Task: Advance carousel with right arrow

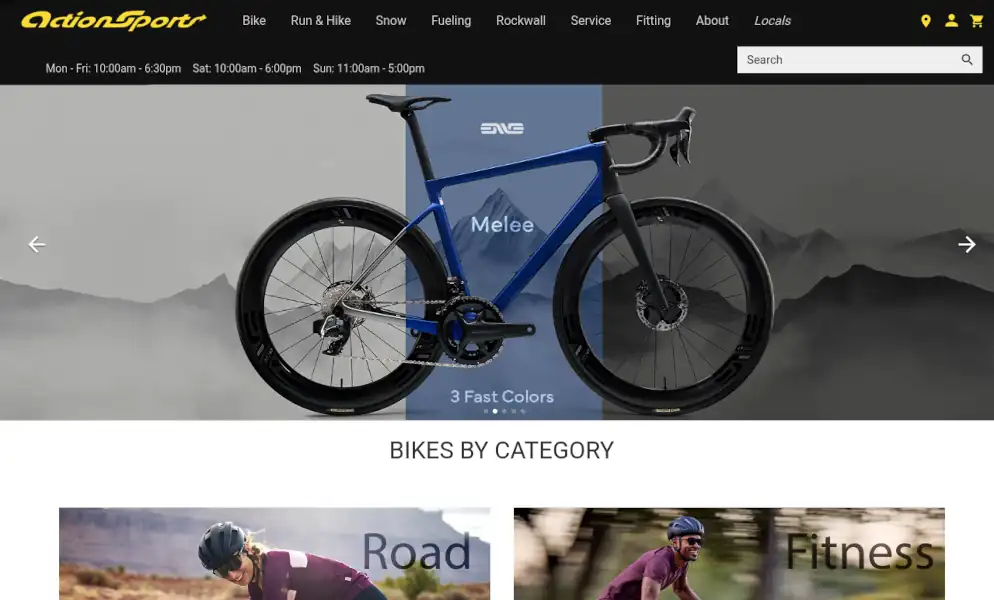Action: tap(966, 244)
